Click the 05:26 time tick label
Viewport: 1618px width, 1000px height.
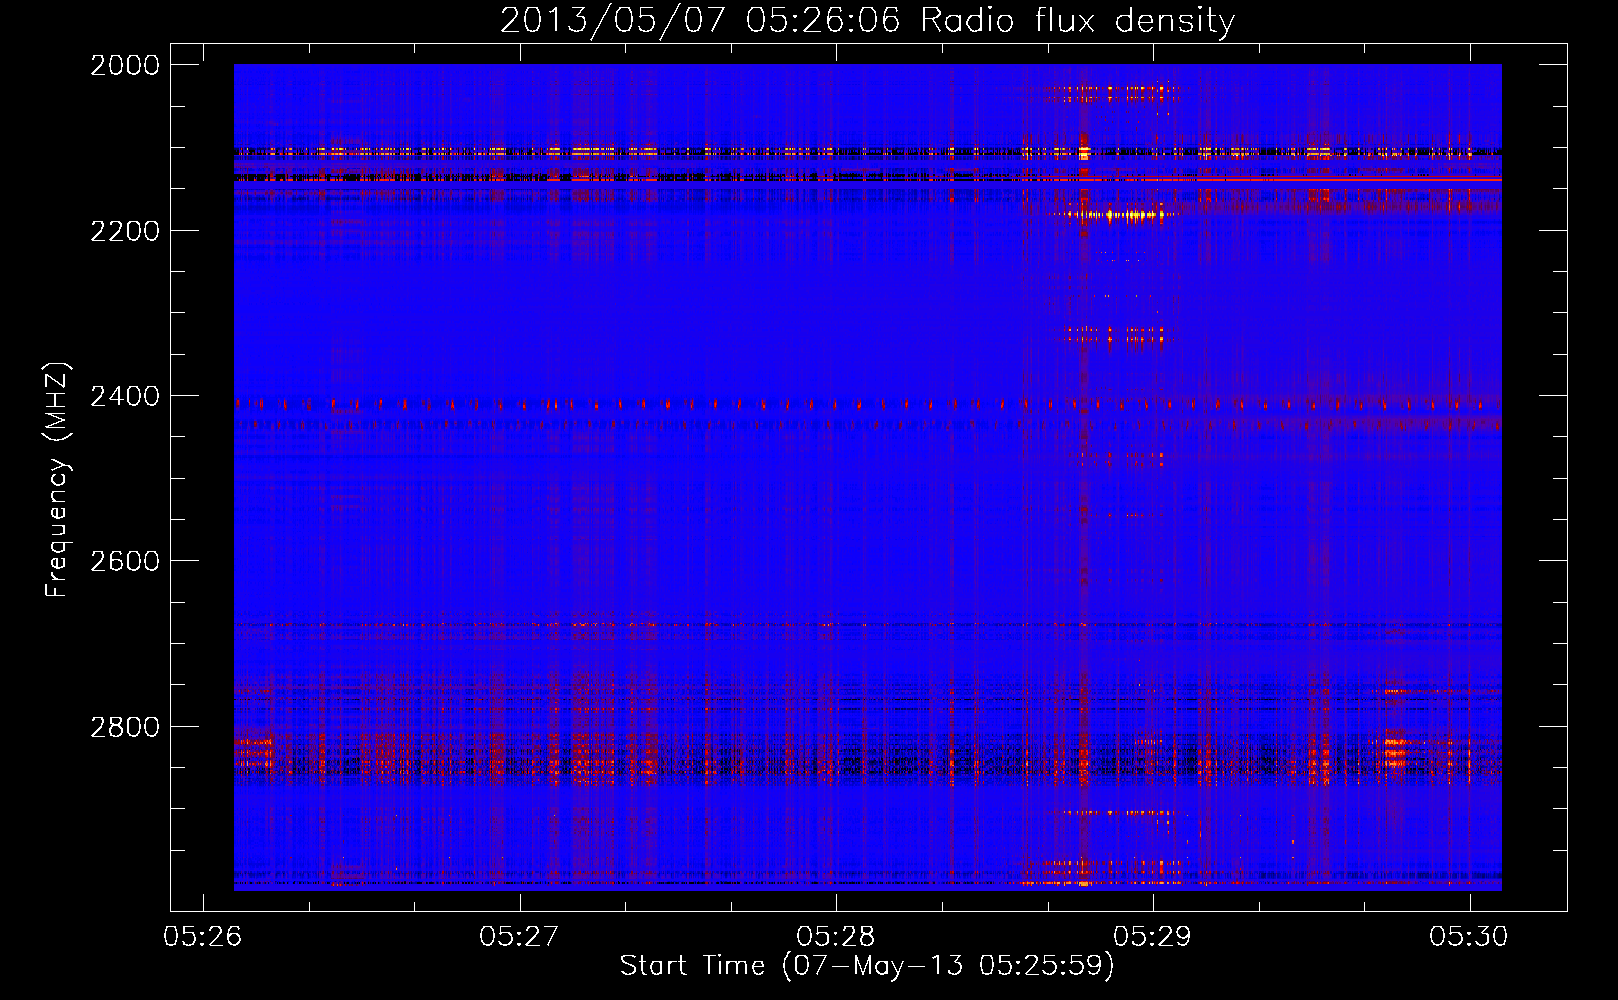203,937
